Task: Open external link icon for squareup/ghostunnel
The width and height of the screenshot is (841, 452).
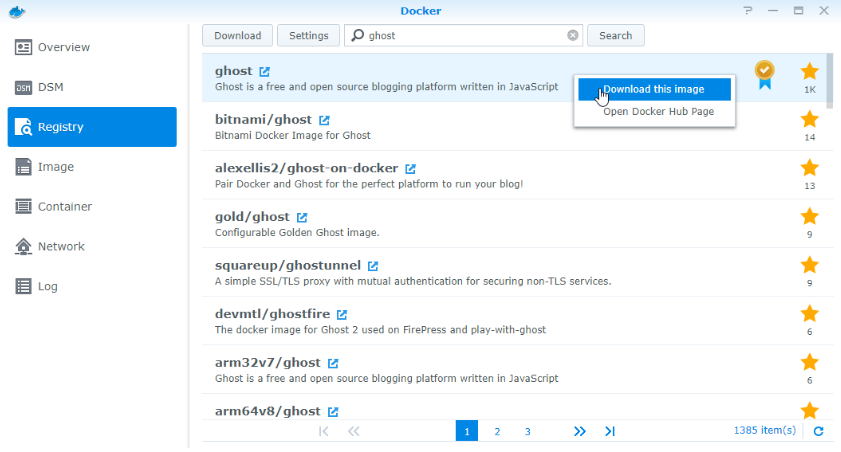Action: point(373,266)
